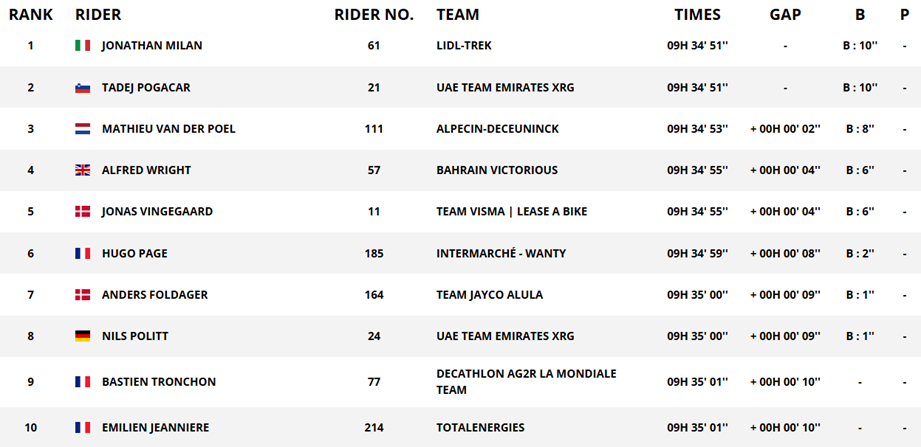Open Tadej Pogacar's rider page
This screenshot has height=447, width=921.
point(146,88)
